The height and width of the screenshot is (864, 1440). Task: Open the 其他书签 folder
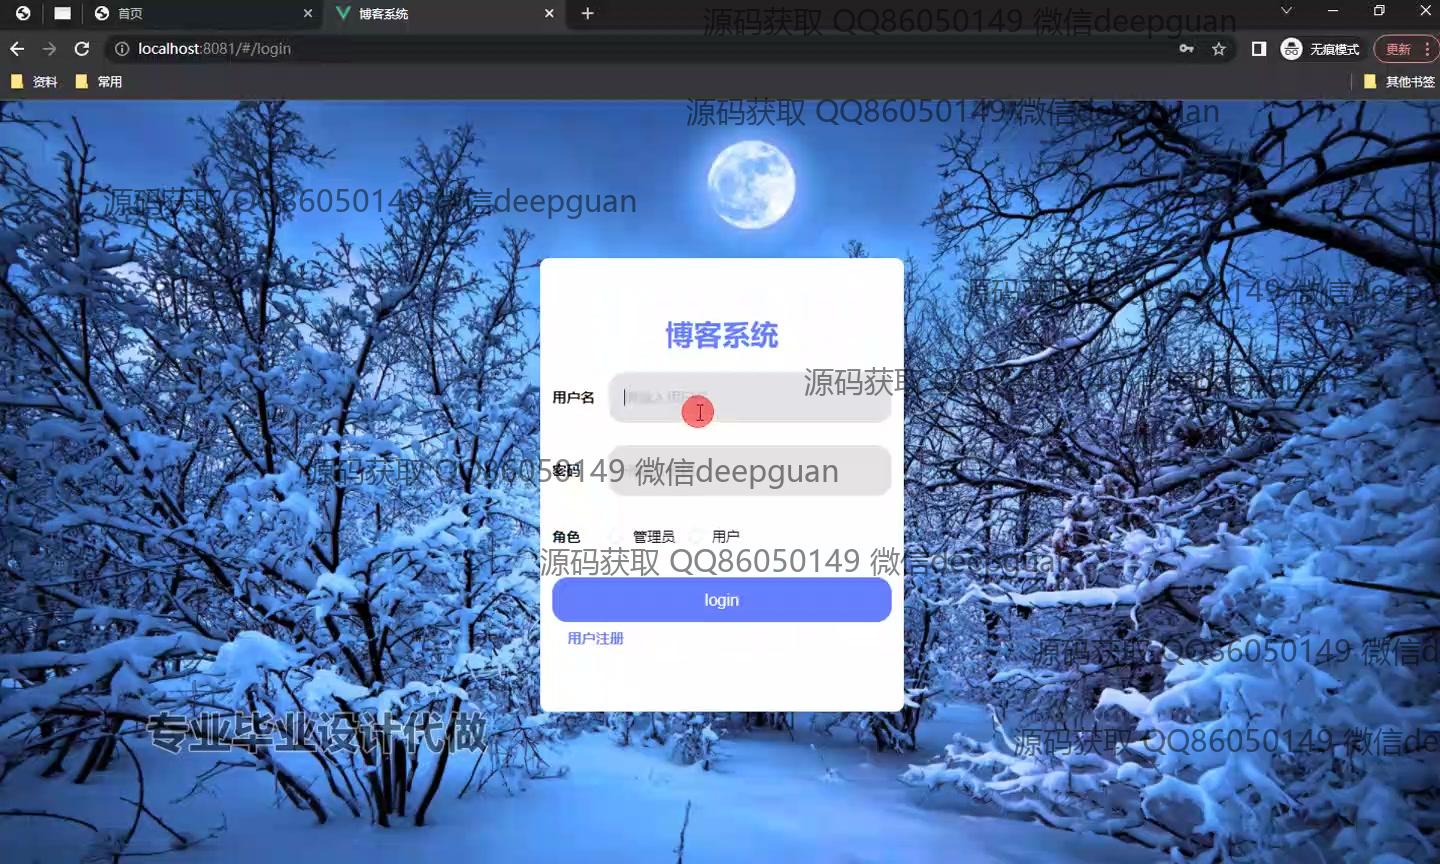click(1400, 82)
